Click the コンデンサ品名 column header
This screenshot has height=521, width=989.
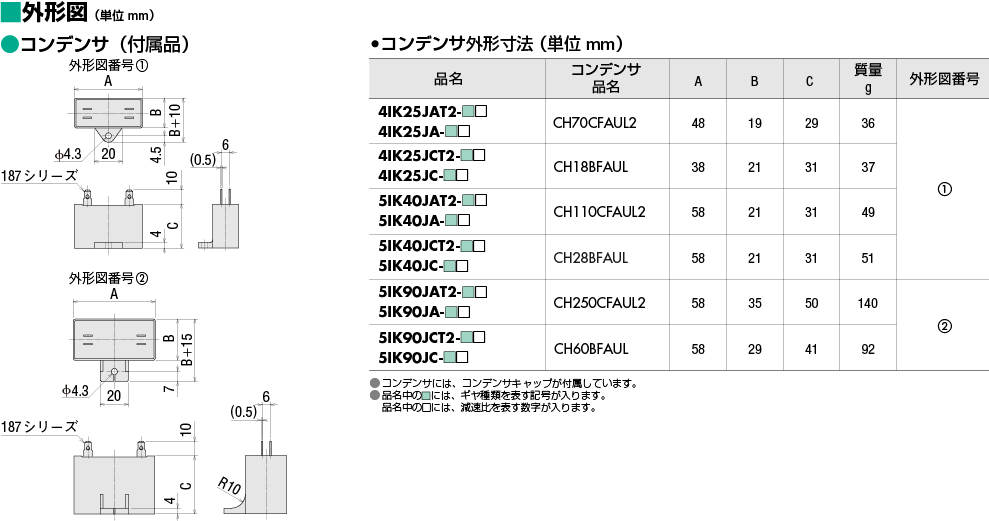click(606, 79)
